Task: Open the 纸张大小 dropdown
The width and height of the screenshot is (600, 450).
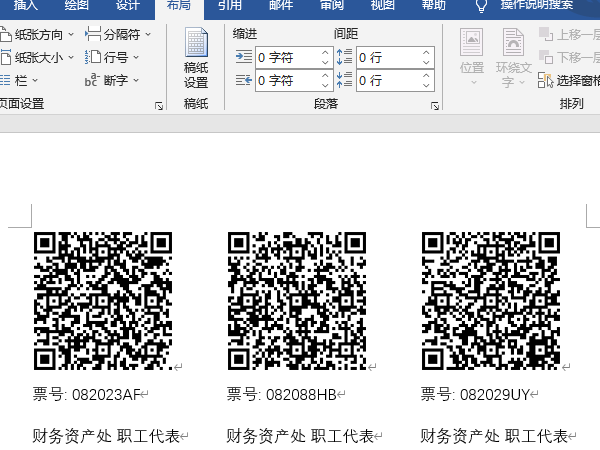Action: [37, 58]
